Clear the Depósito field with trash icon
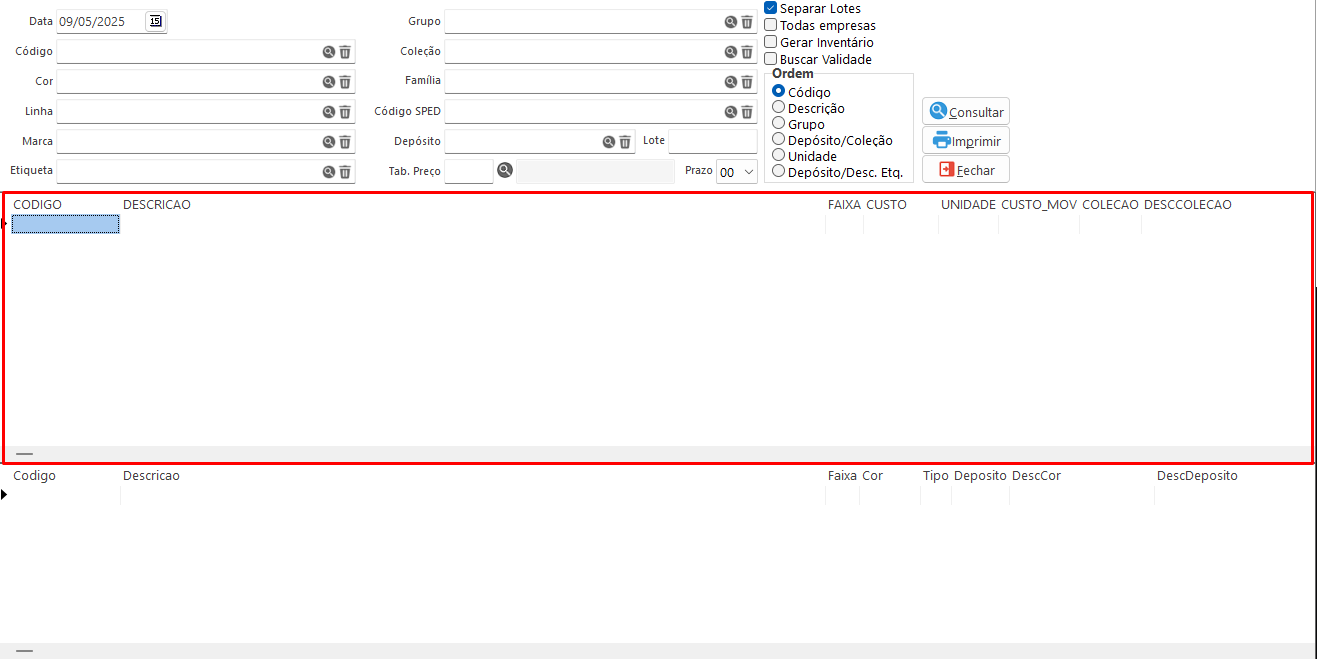 tap(625, 142)
